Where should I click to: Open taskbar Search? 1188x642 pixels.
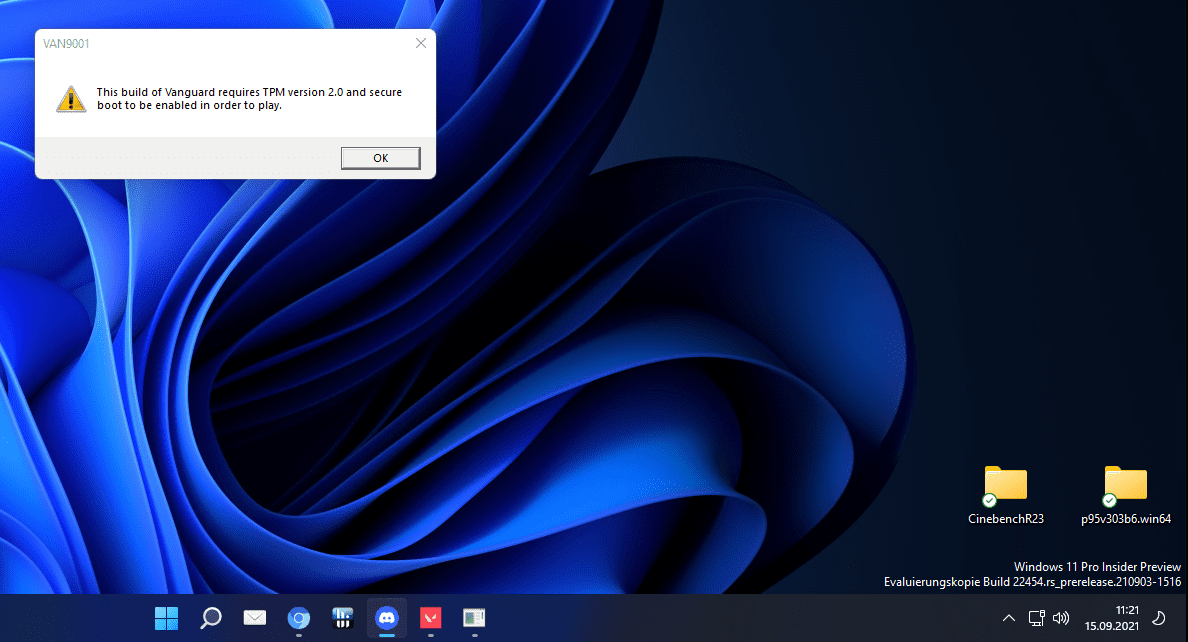coord(211,619)
